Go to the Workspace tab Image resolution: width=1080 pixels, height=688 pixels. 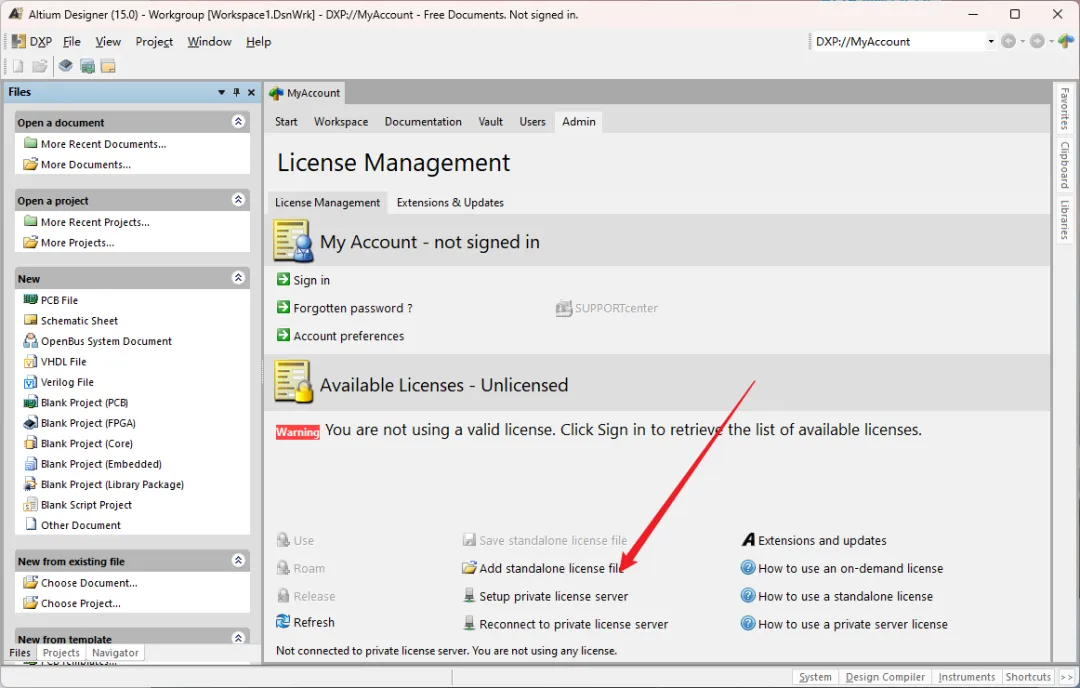[341, 122]
